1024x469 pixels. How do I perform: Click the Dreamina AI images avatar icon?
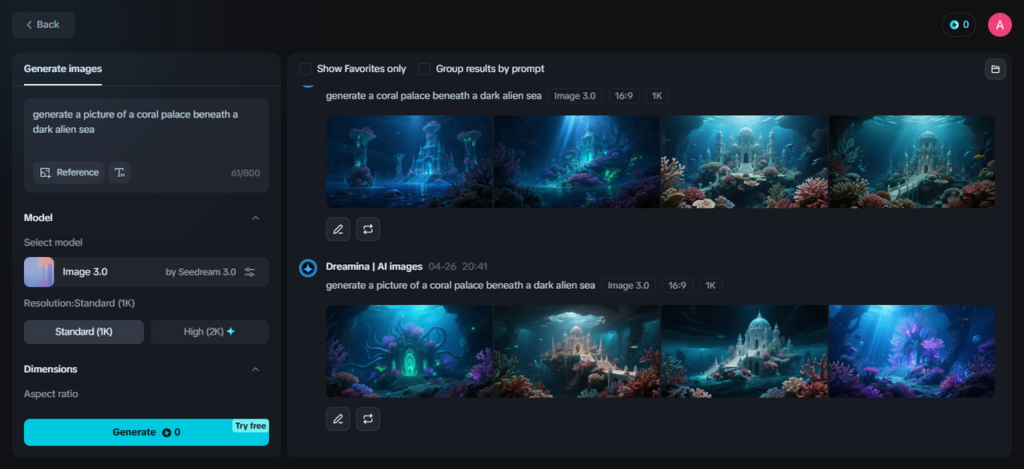[x=308, y=268]
